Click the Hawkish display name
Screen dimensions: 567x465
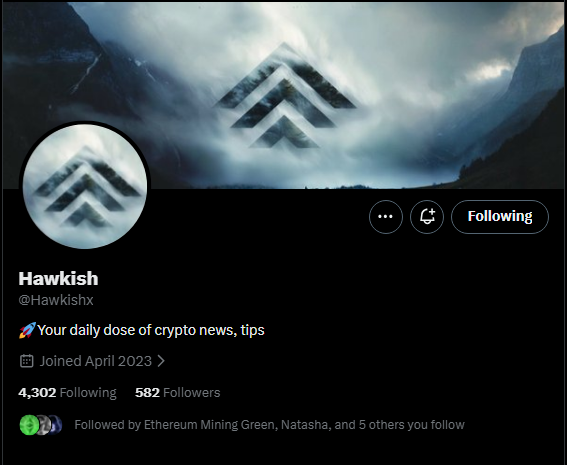coord(58,278)
